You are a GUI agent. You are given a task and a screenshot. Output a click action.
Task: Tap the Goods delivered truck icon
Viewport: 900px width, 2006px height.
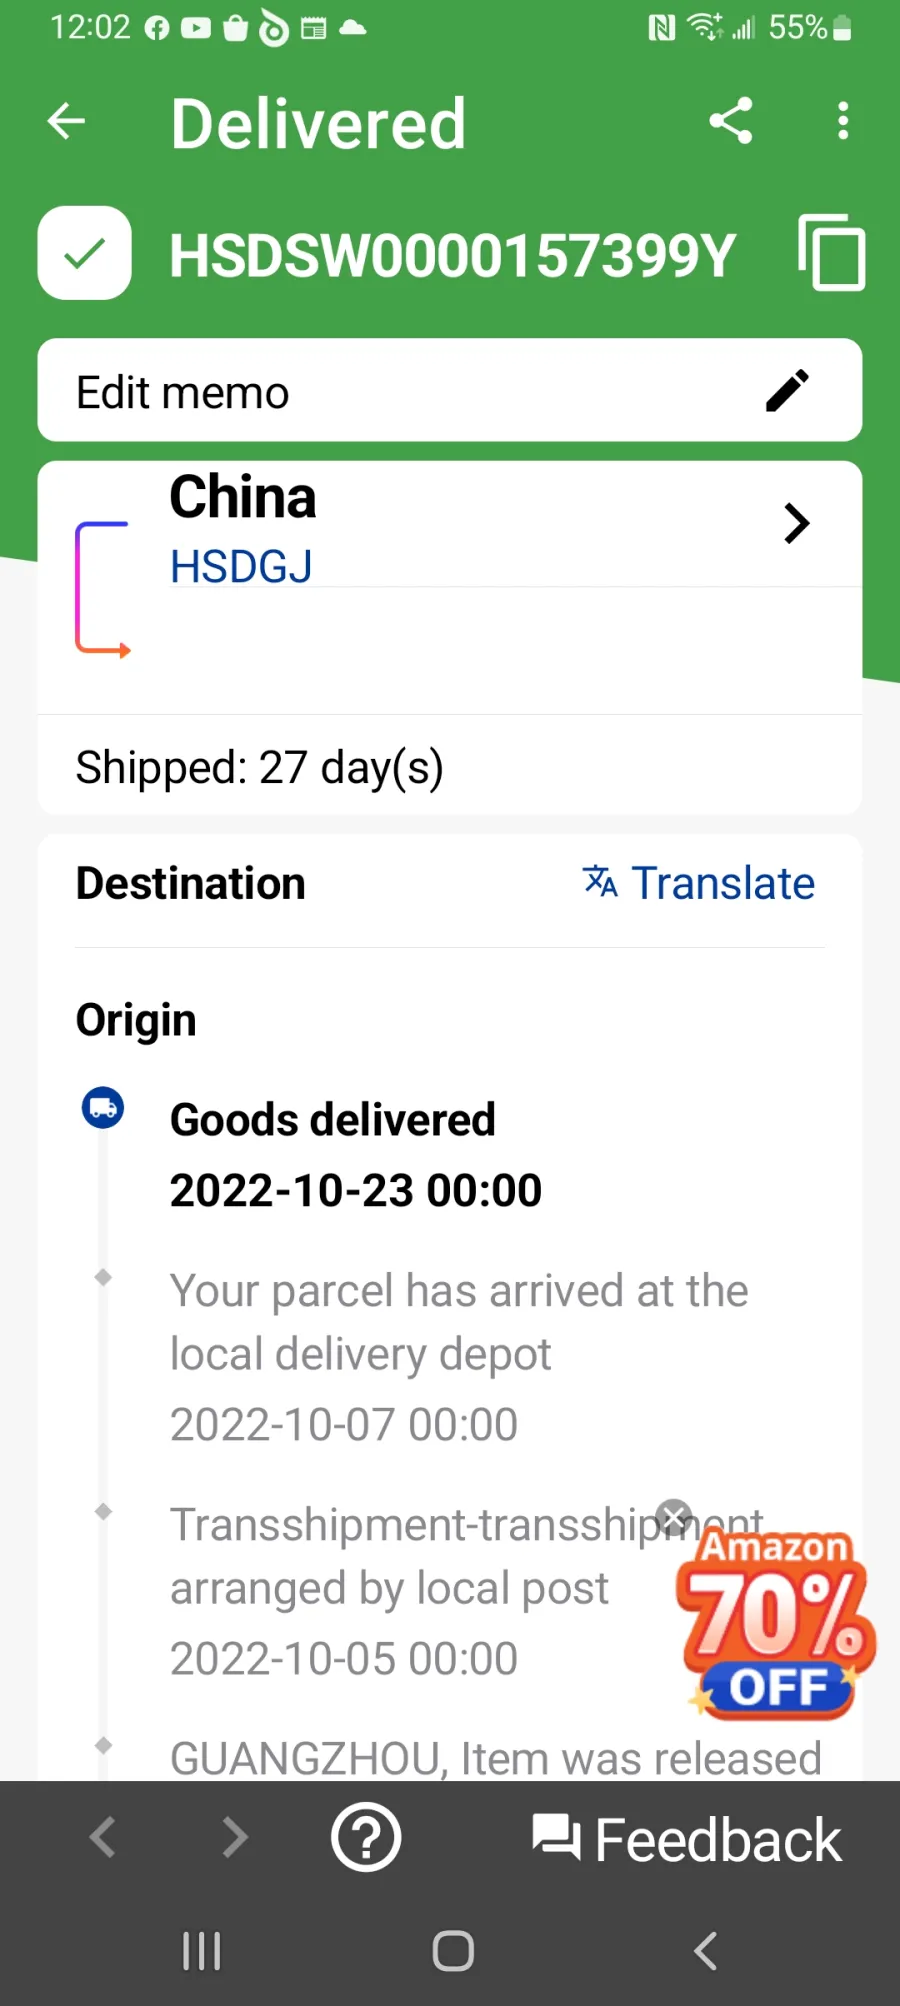tap(103, 1108)
